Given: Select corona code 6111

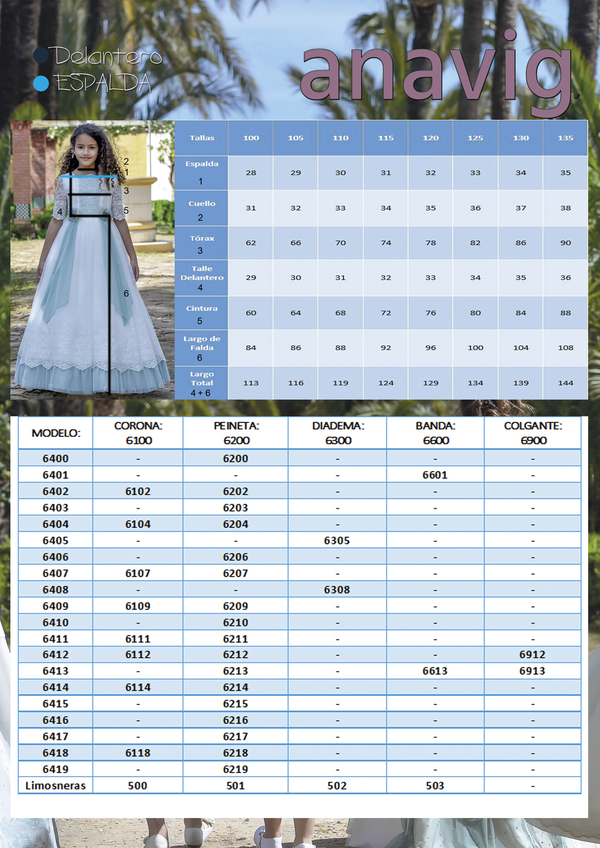Looking at the screenshot, I should point(138,639).
